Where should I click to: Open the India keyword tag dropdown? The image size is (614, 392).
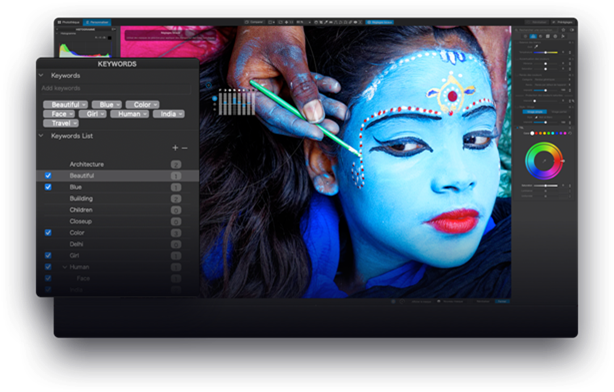[181, 114]
